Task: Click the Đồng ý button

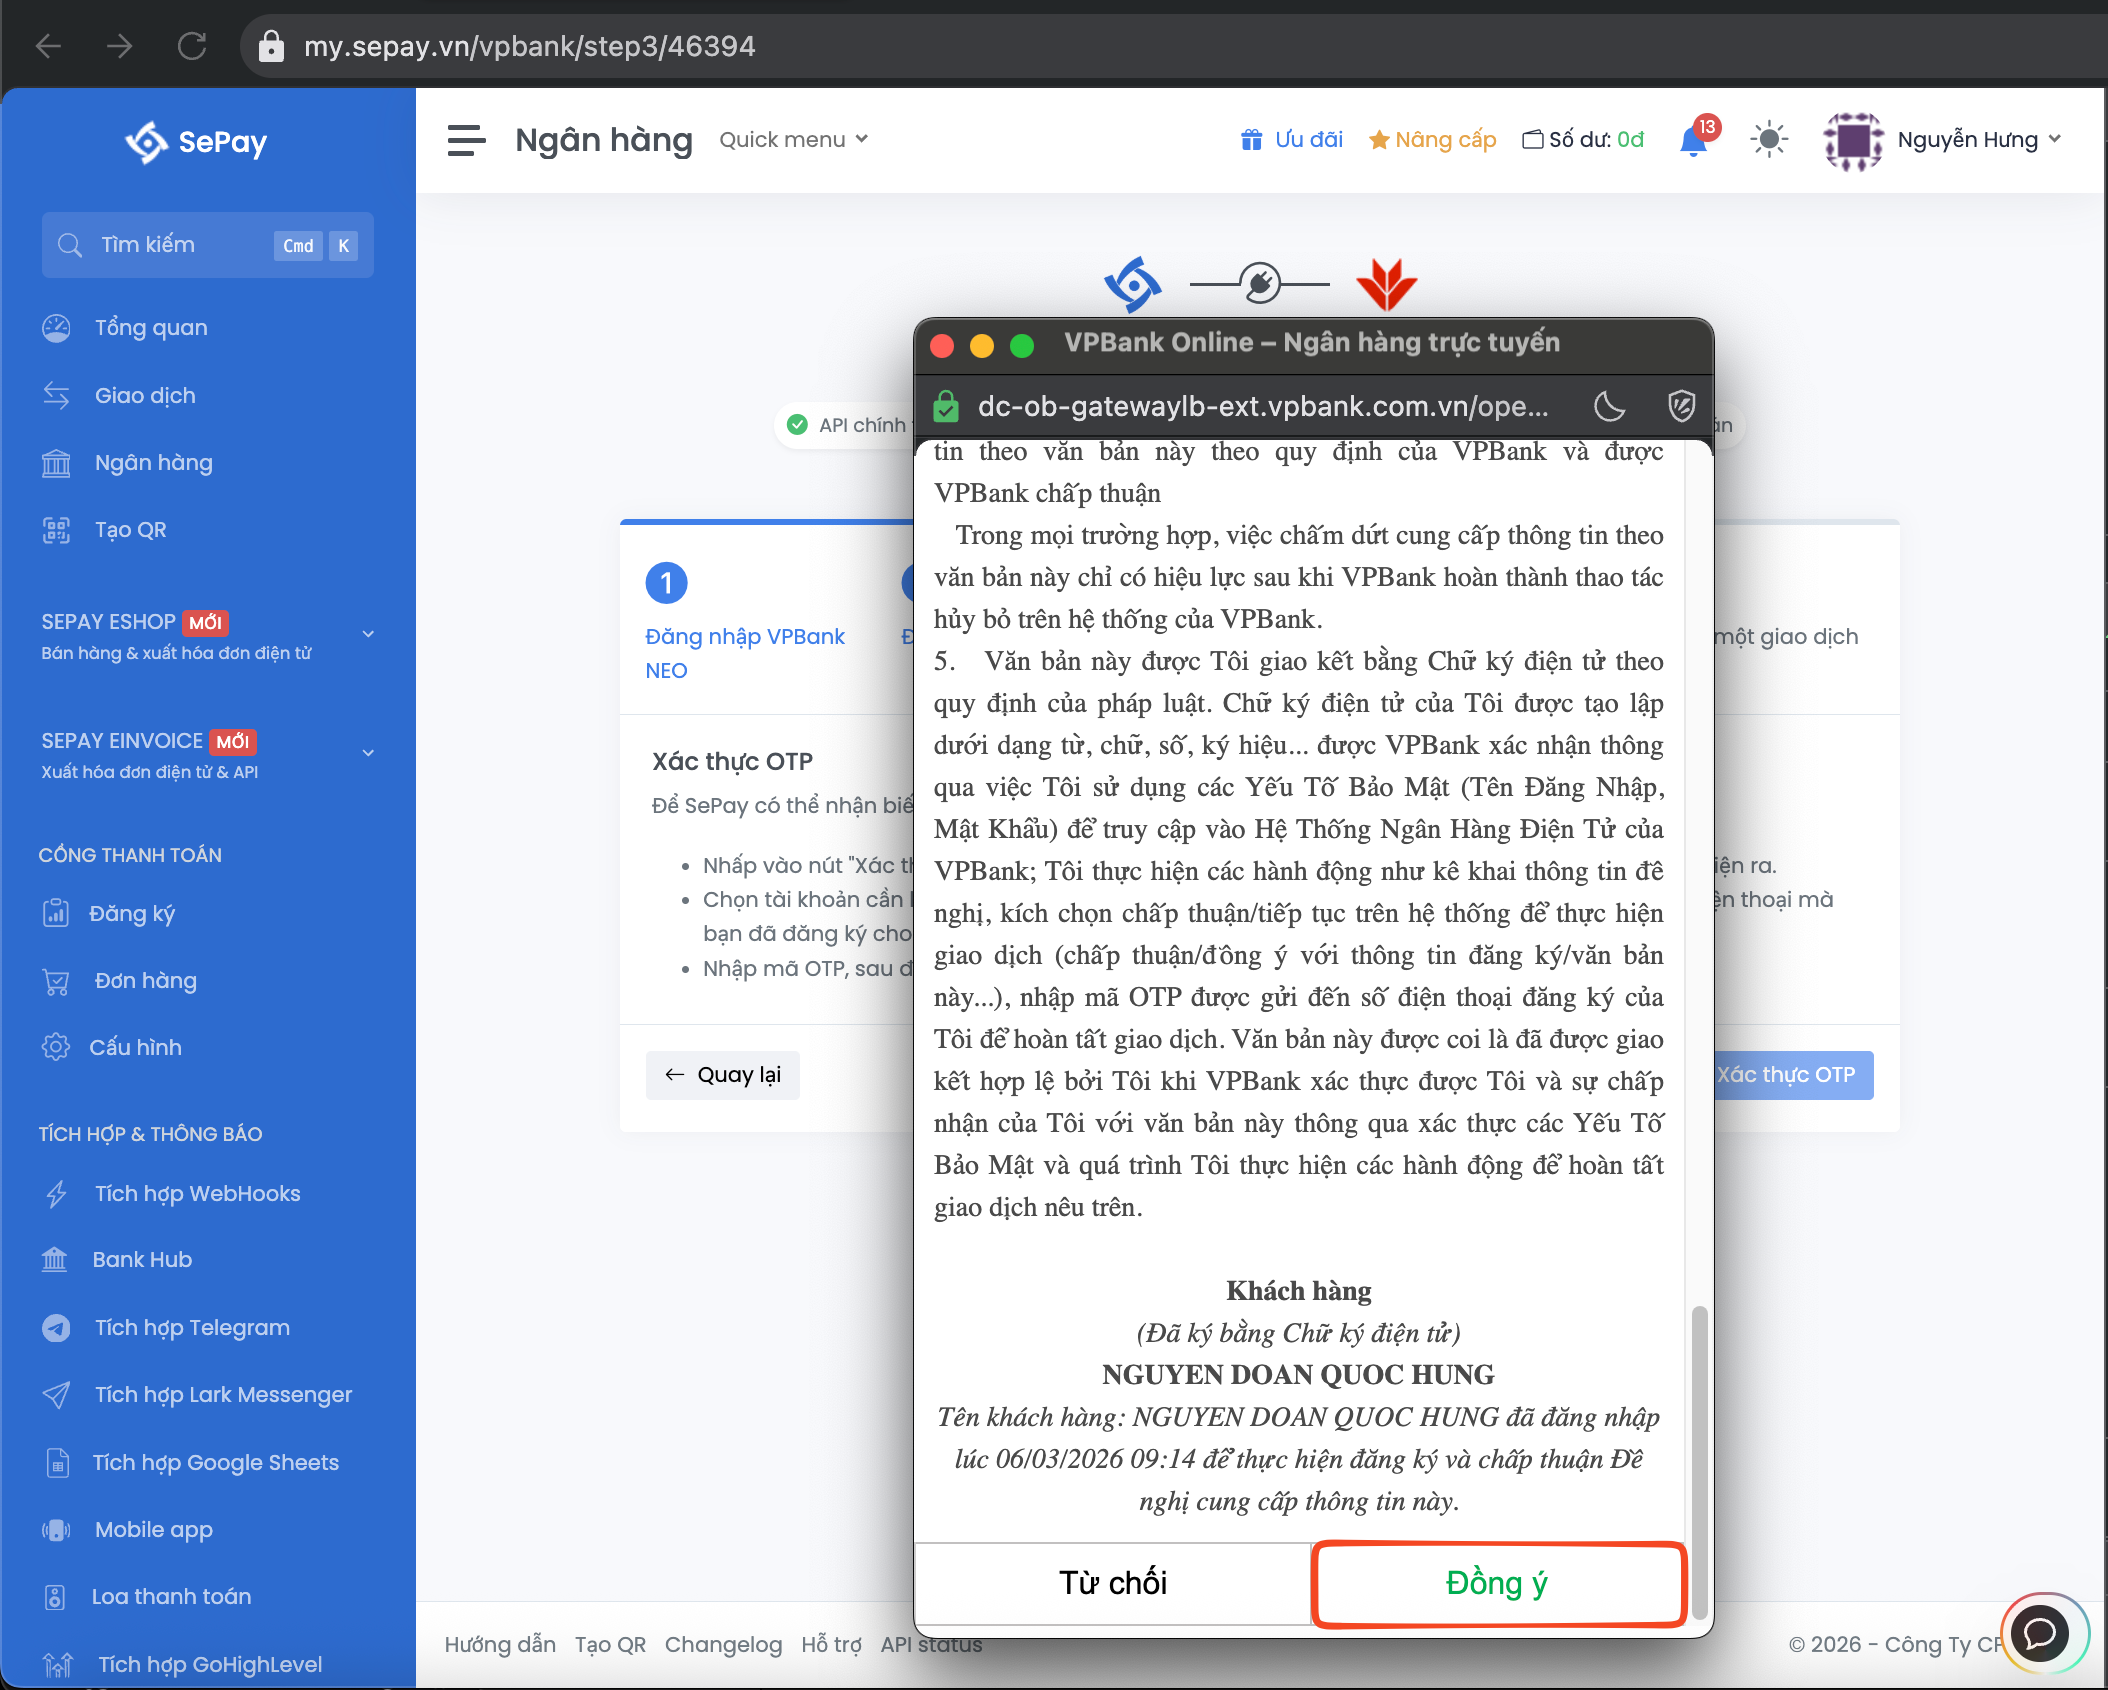Action: (x=1497, y=1584)
